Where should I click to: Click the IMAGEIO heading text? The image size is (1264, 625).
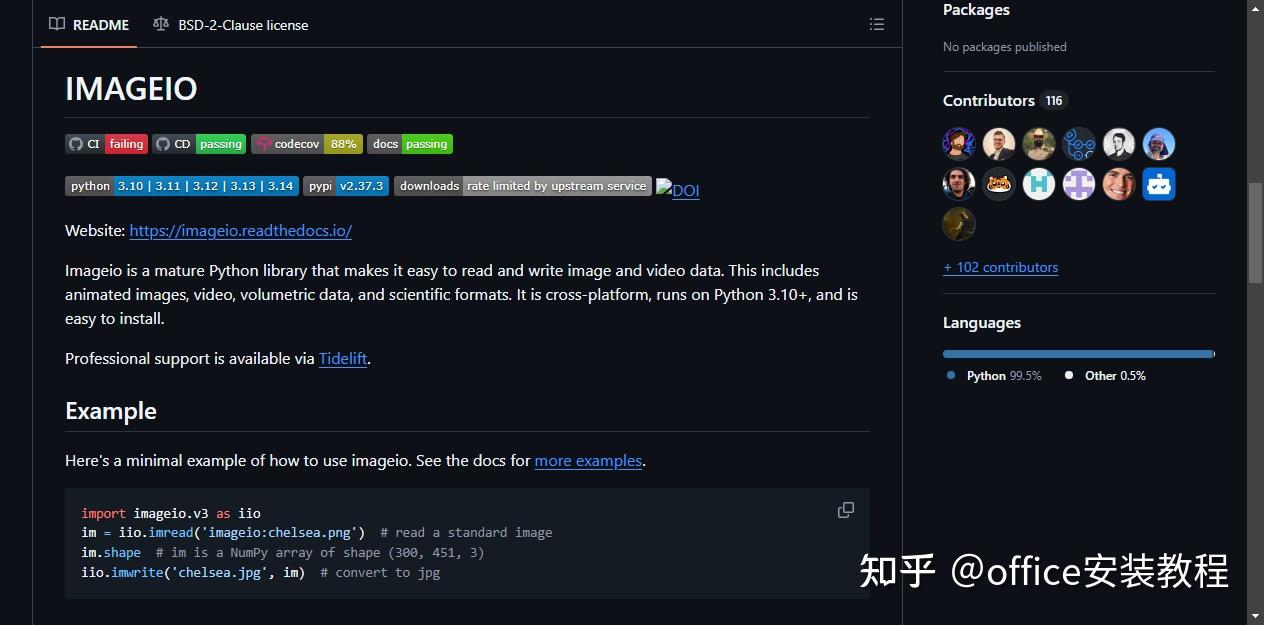(x=131, y=89)
